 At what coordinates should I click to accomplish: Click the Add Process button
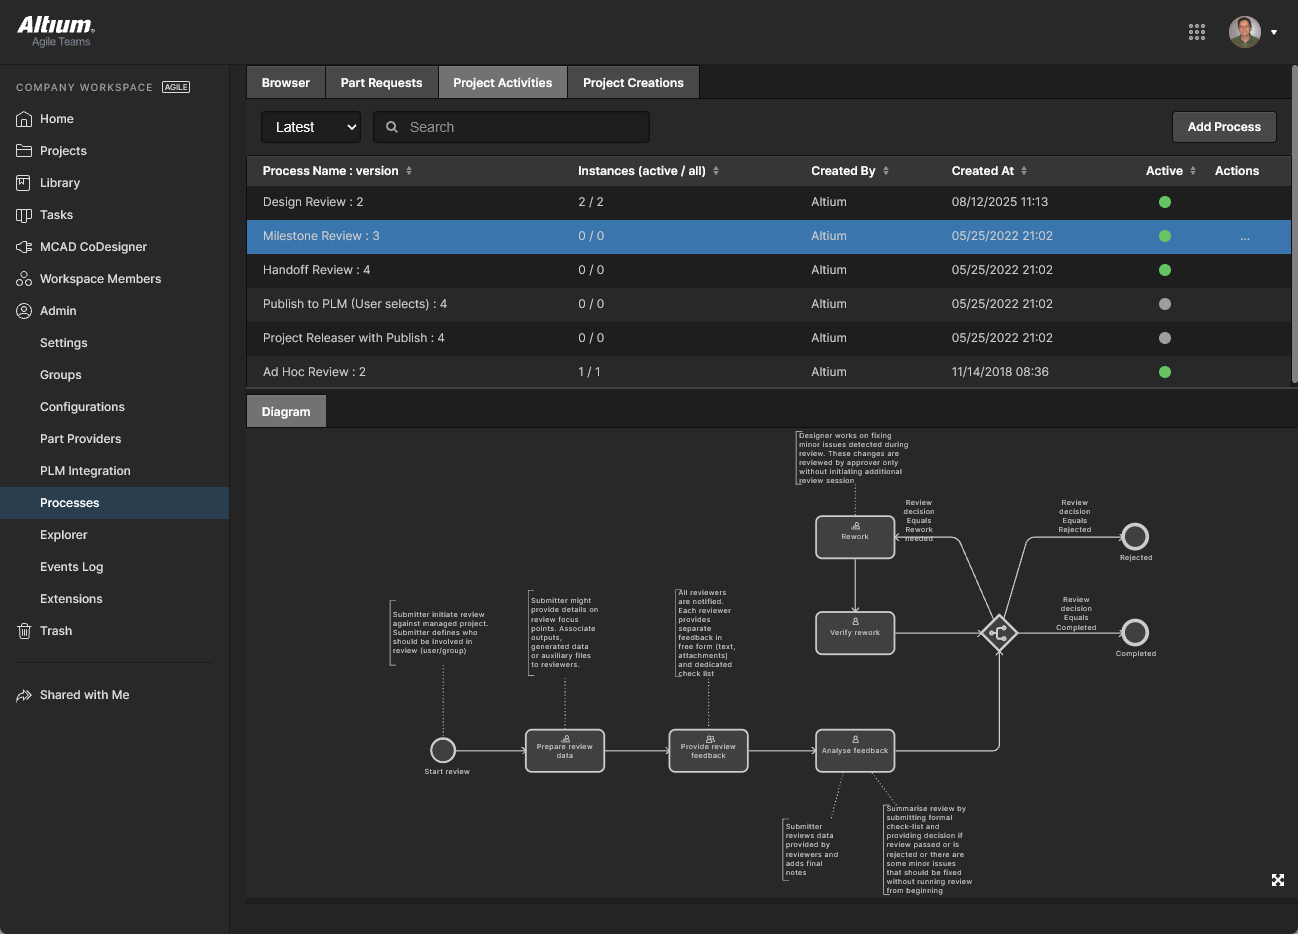pyautogui.click(x=1223, y=127)
